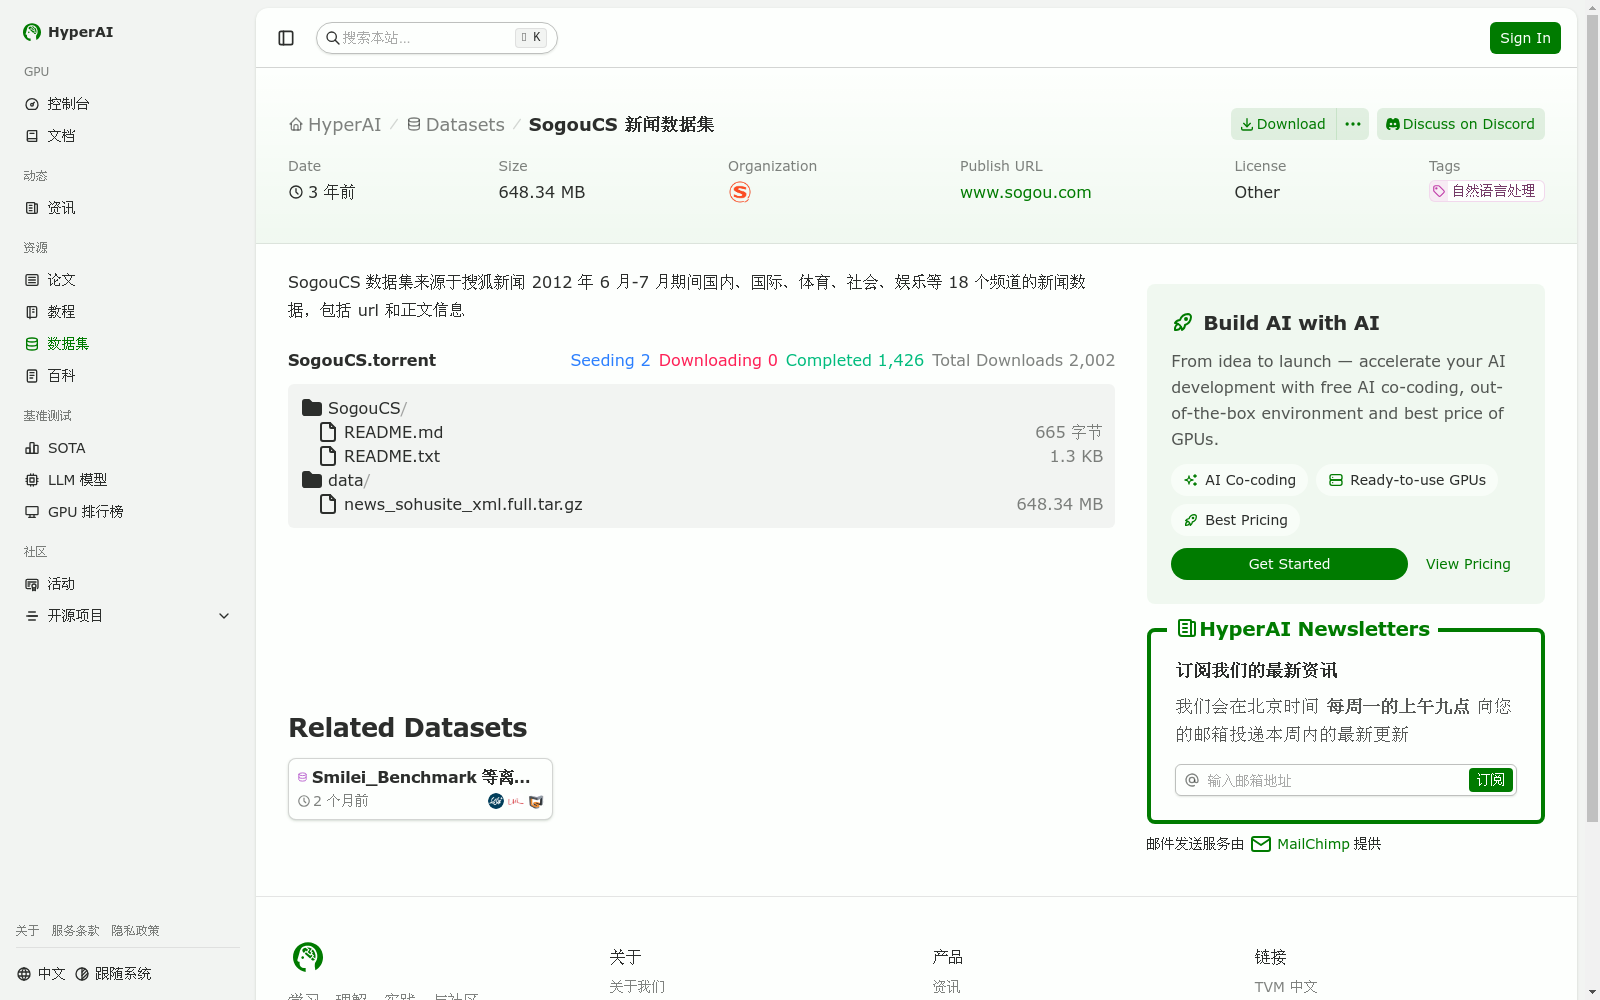
Task: Open SOTA benchmark page
Action: (128, 448)
